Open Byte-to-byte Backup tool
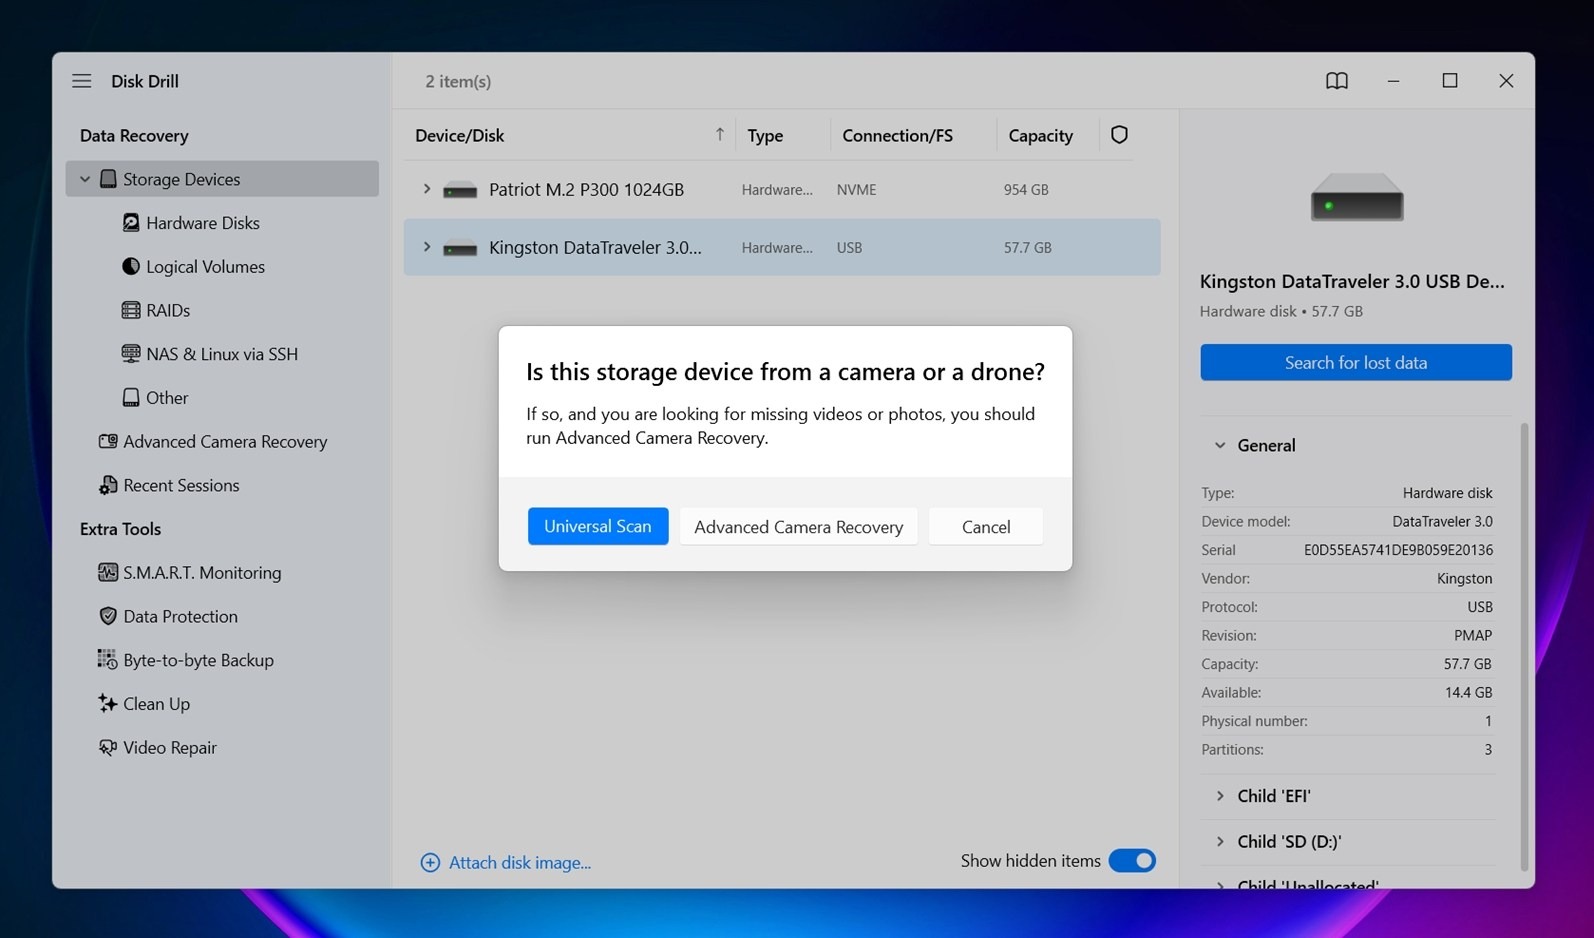This screenshot has width=1594, height=938. [x=198, y=660]
